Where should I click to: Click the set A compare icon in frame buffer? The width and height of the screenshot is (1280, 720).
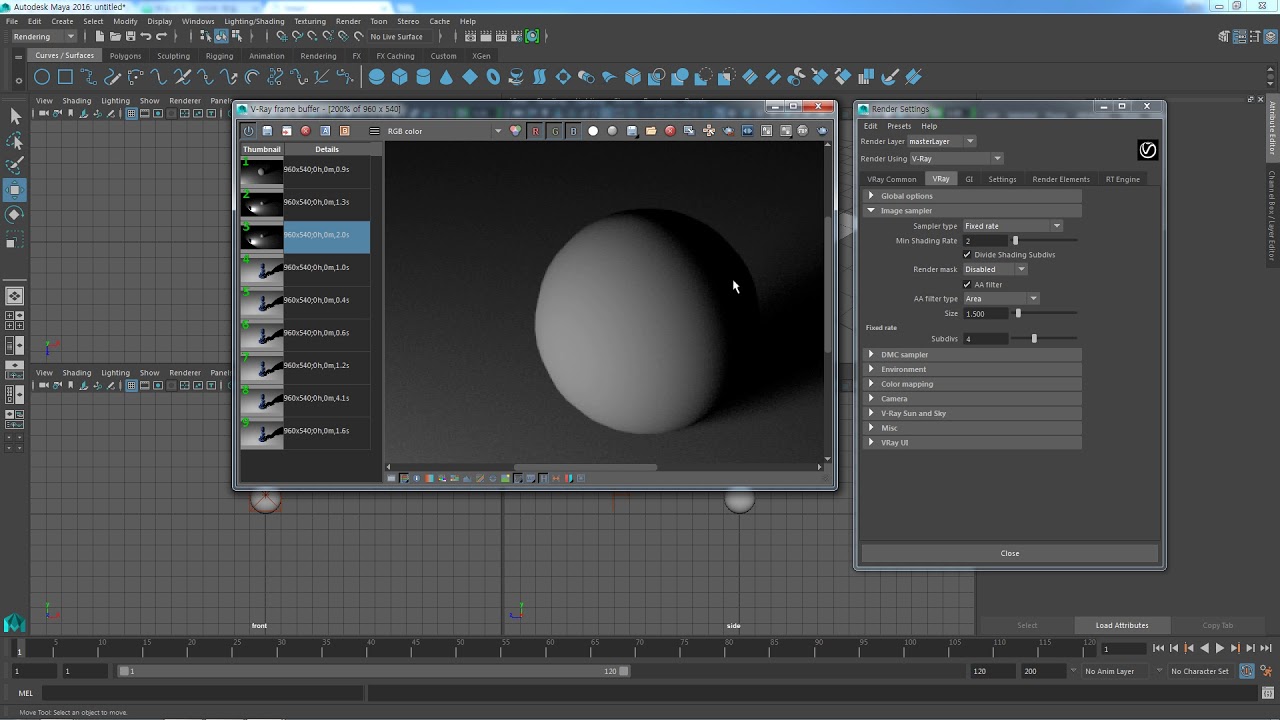pos(325,131)
